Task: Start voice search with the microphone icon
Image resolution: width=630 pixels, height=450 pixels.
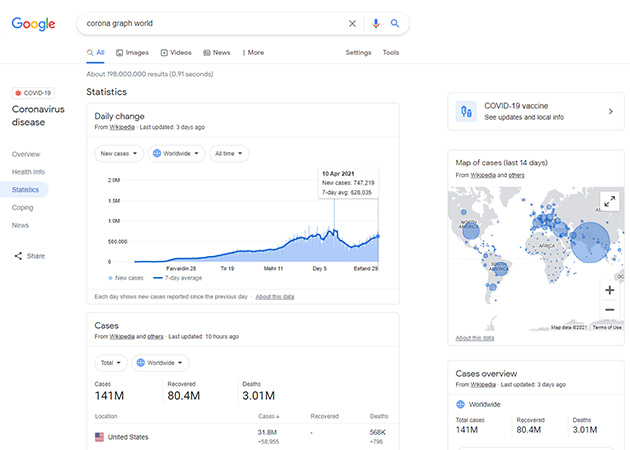Action: click(x=376, y=24)
